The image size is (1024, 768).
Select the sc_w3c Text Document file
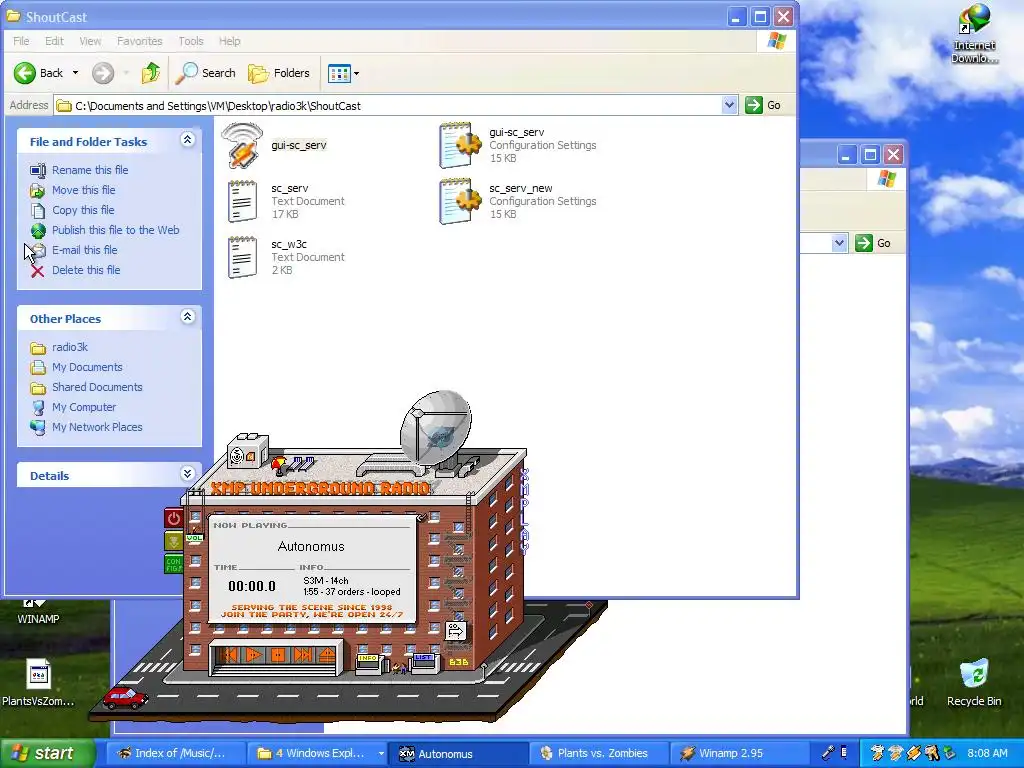coord(285,257)
